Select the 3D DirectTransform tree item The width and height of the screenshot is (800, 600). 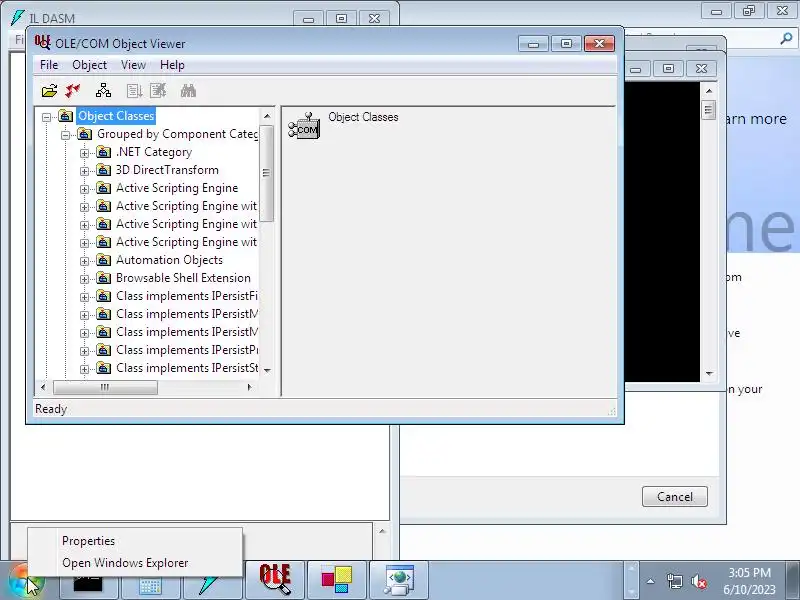pyautogui.click(x=167, y=170)
